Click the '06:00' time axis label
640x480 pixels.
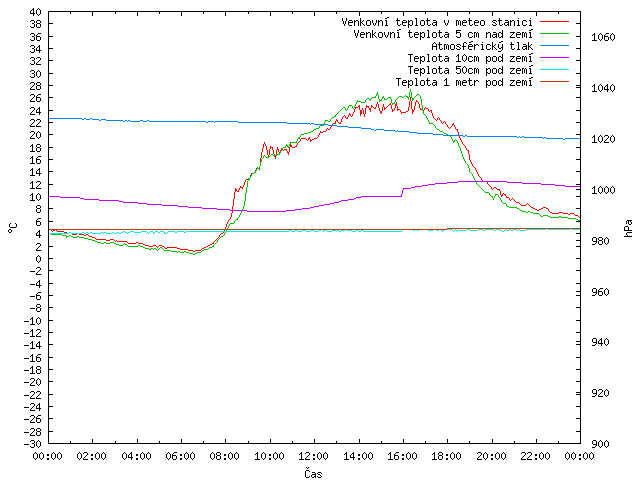pos(180,456)
